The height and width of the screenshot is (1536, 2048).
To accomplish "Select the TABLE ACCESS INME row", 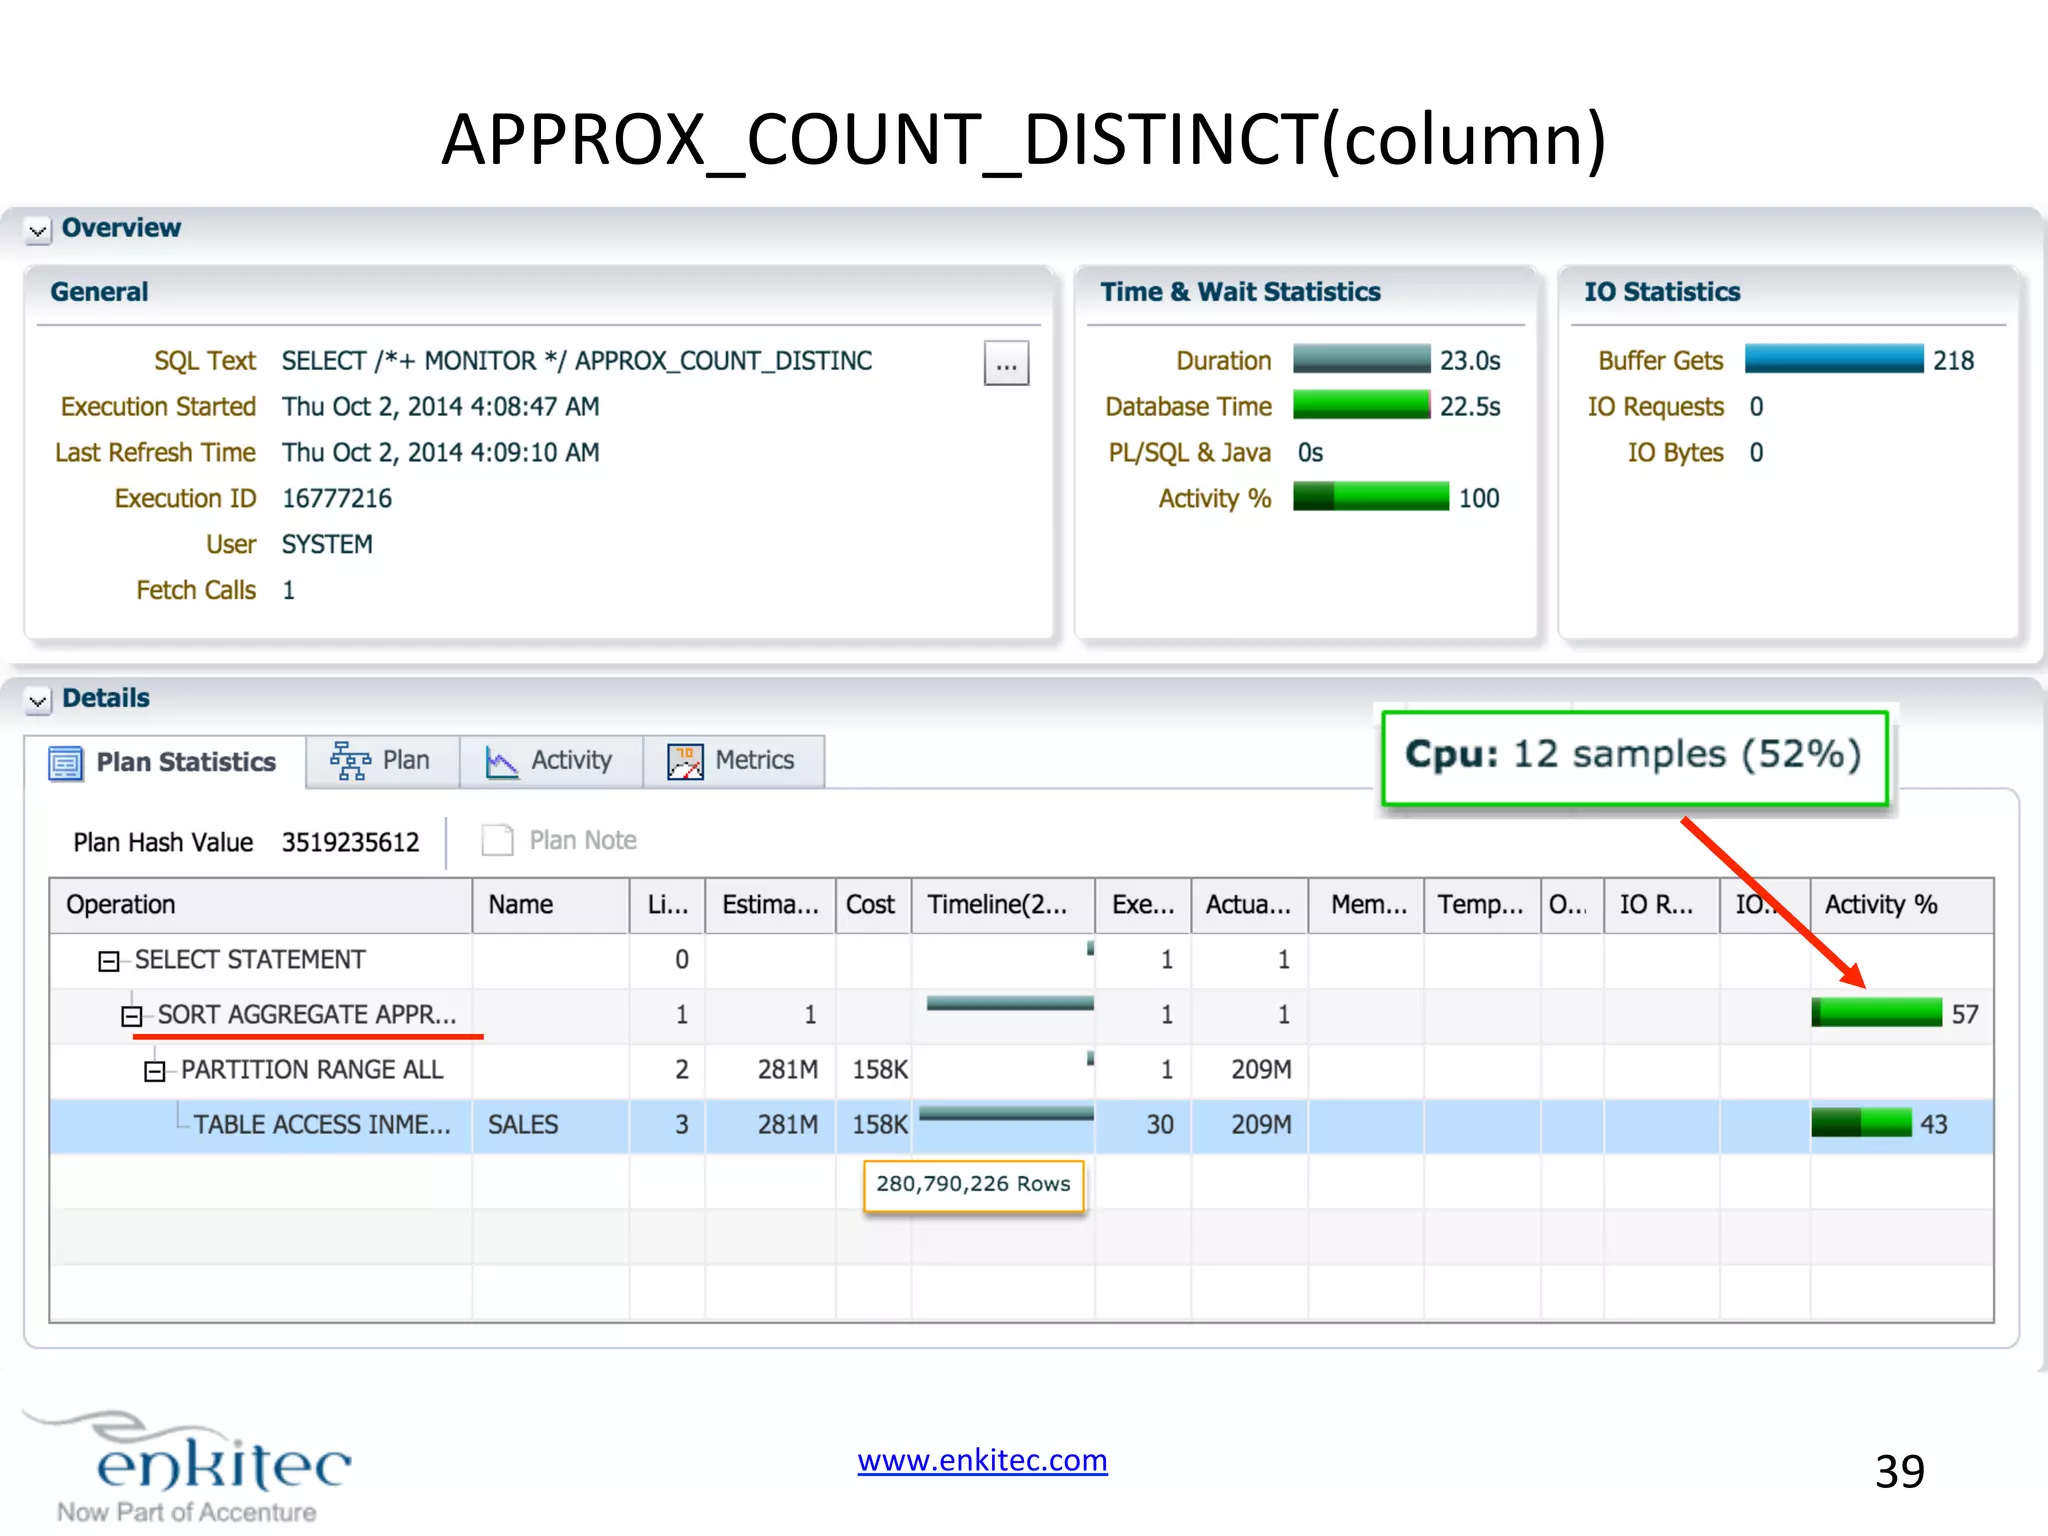I will [1021, 1125].
